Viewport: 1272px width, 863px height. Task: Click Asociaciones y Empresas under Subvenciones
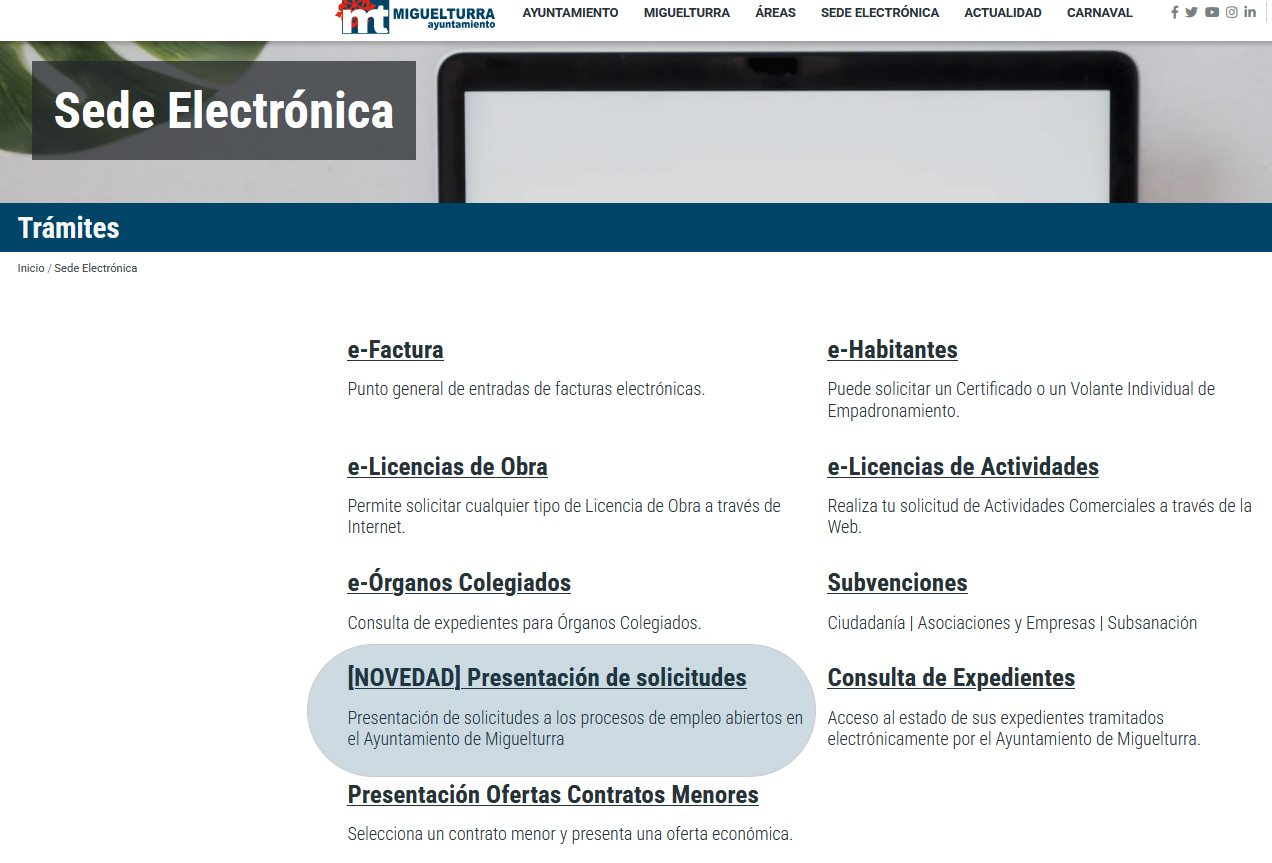click(1006, 623)
